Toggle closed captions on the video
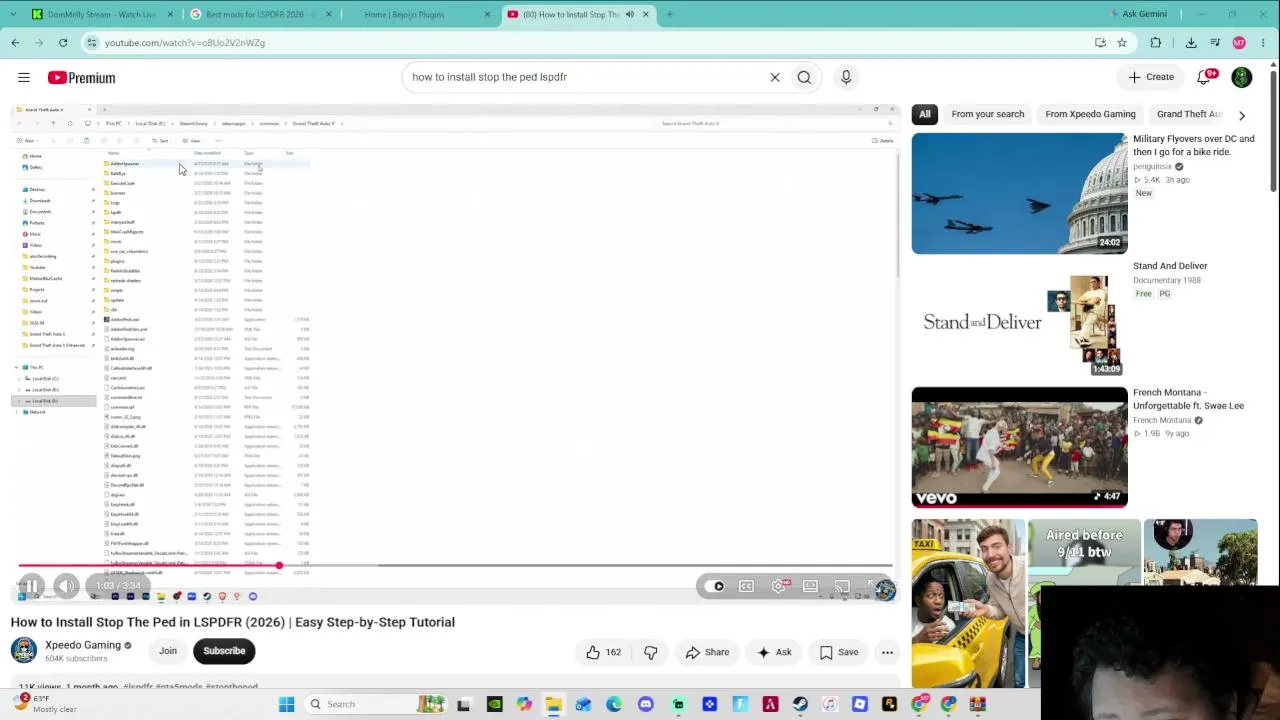This screenshot has width=1280, height=720. pyautogui.click(x=746, y=587)
